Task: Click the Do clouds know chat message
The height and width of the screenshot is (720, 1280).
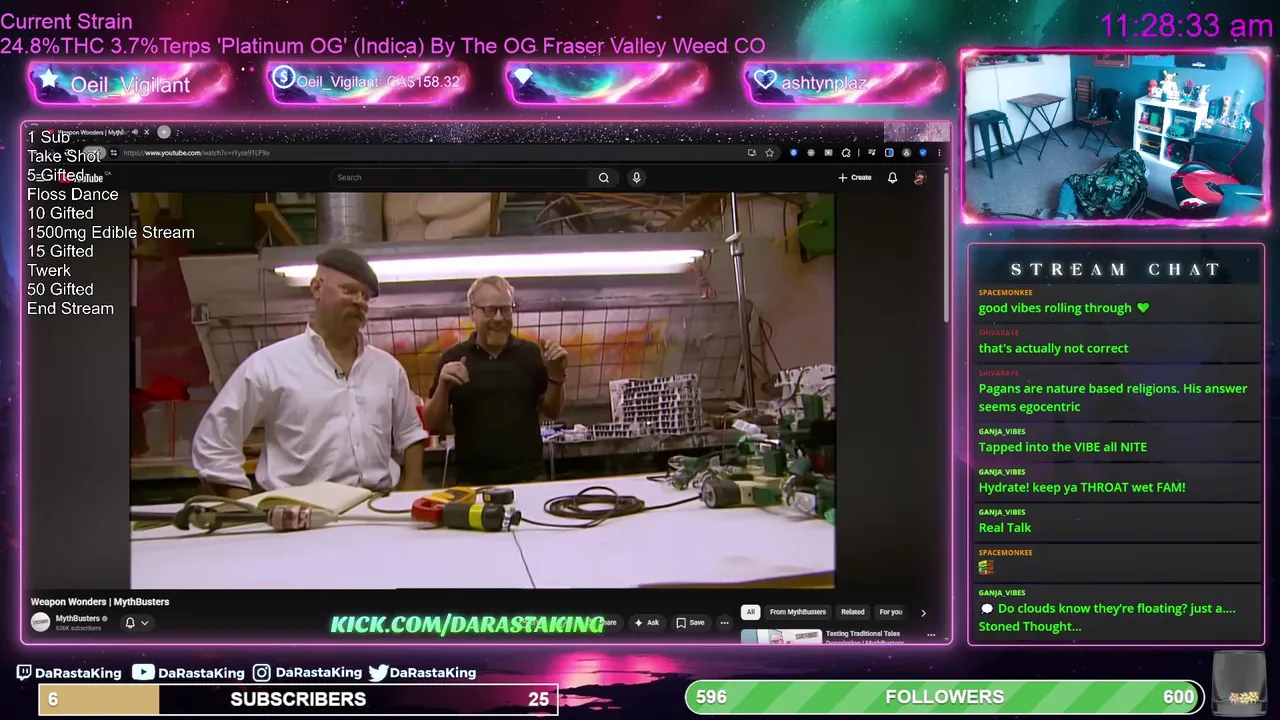Action: [1107, 617]
